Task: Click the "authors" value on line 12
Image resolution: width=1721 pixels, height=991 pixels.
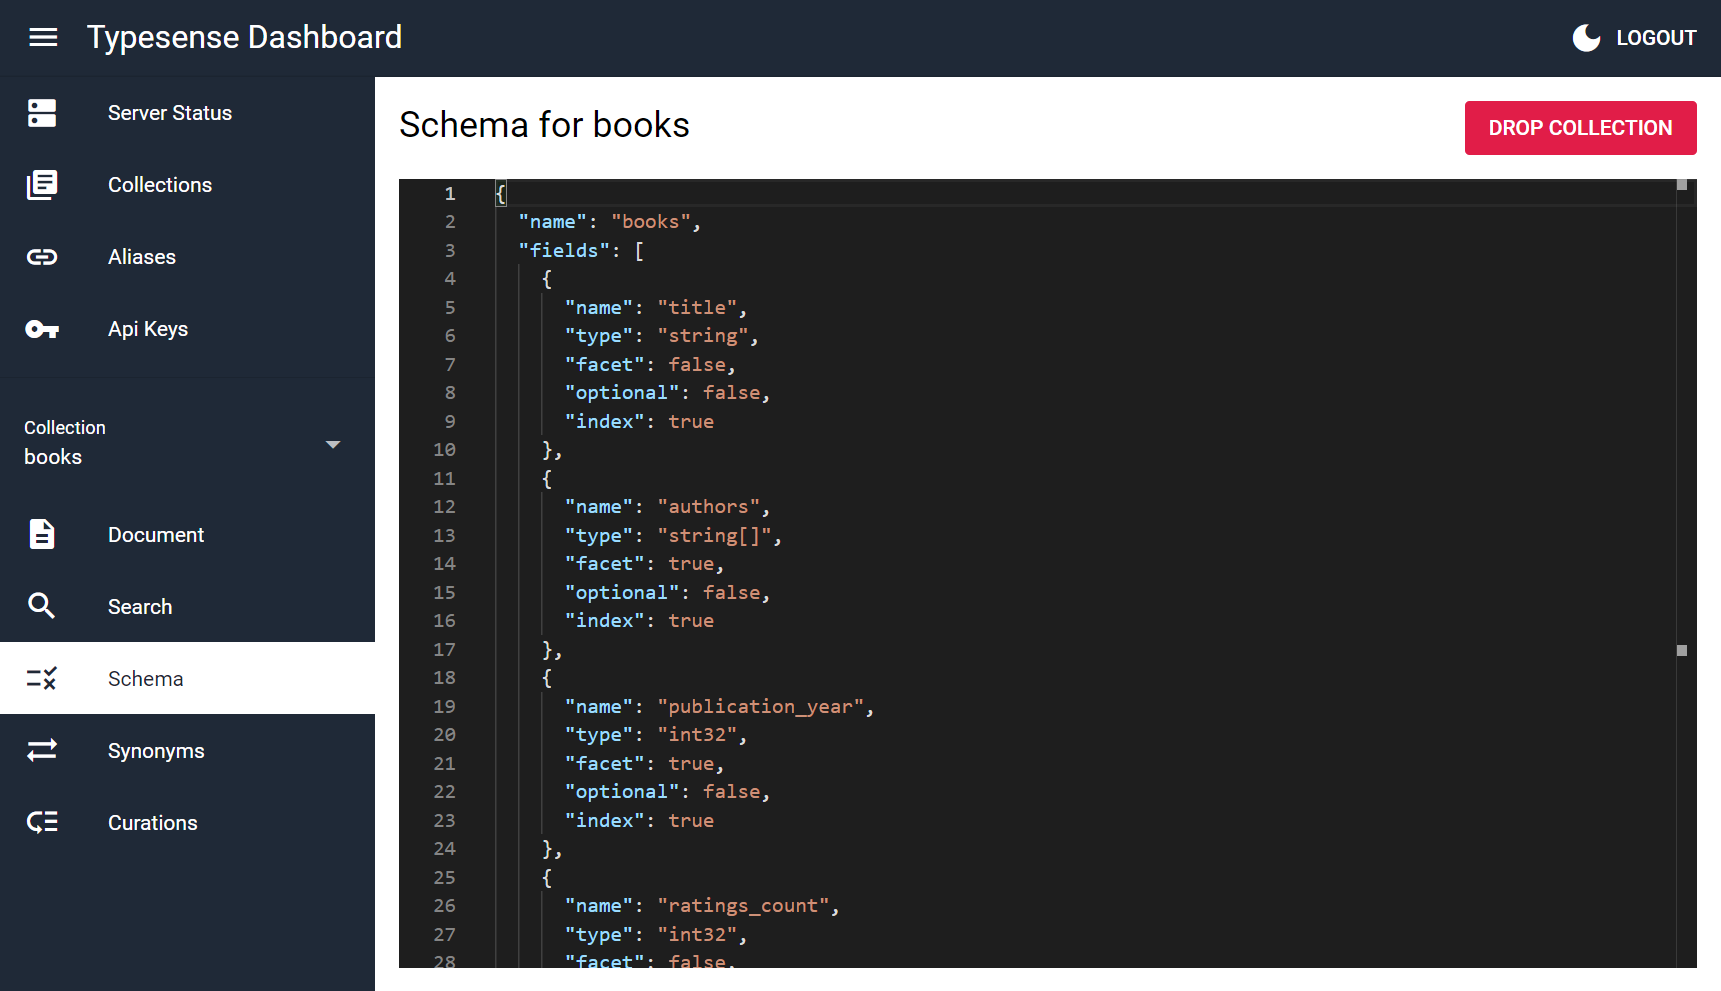Action: pos(708,507)
